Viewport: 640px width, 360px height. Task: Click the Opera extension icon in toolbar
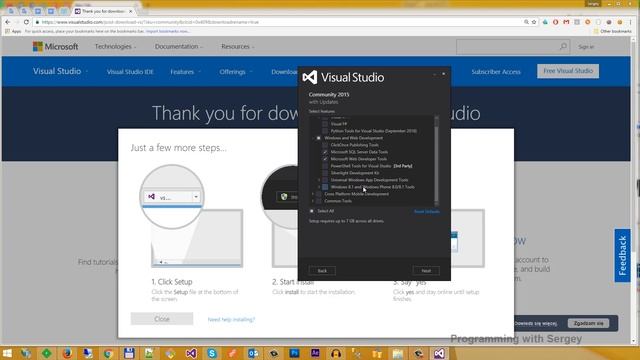(556, 22)
